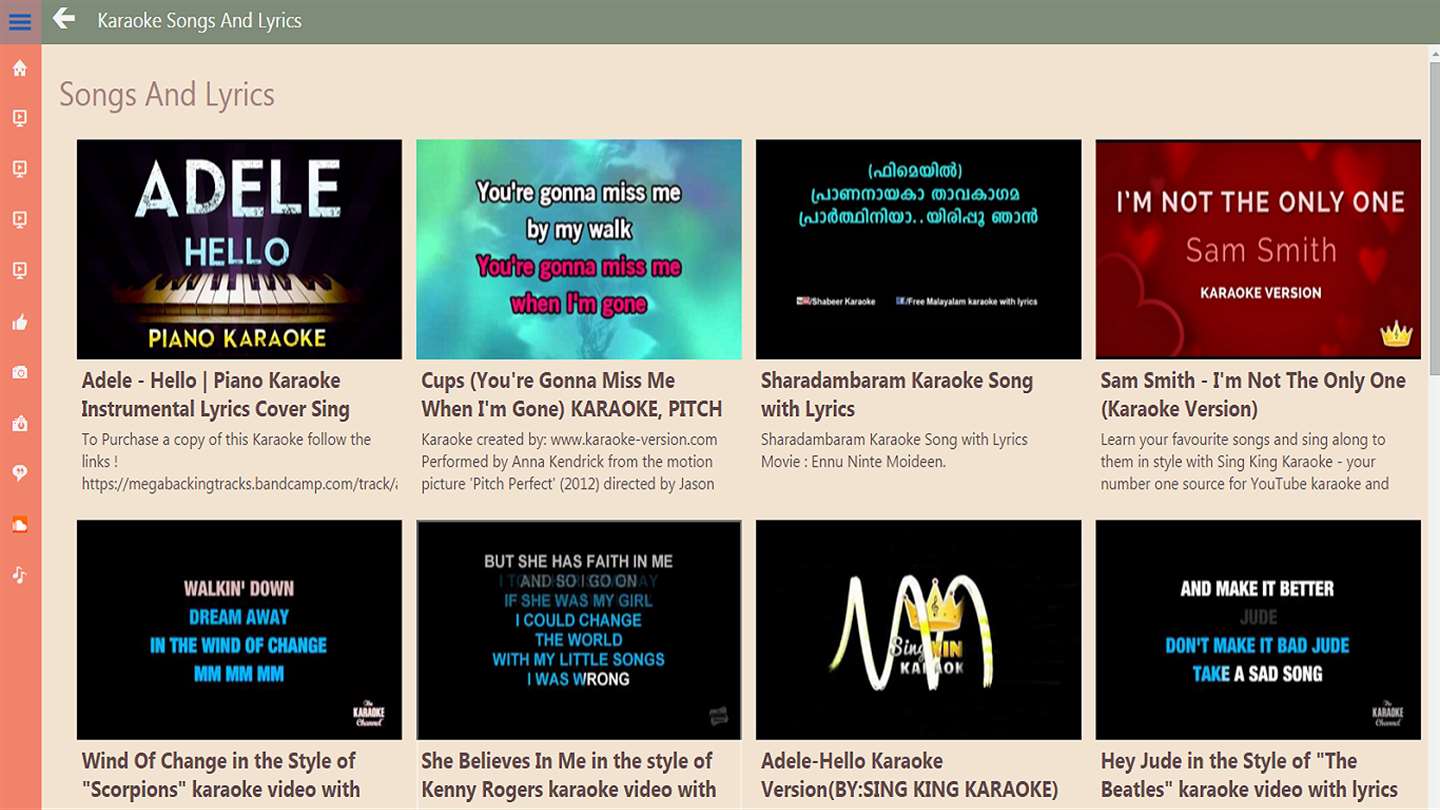Open the orange SoundCloud sidebar icon
The image size is (1440, 810).
tap(20, 524)
